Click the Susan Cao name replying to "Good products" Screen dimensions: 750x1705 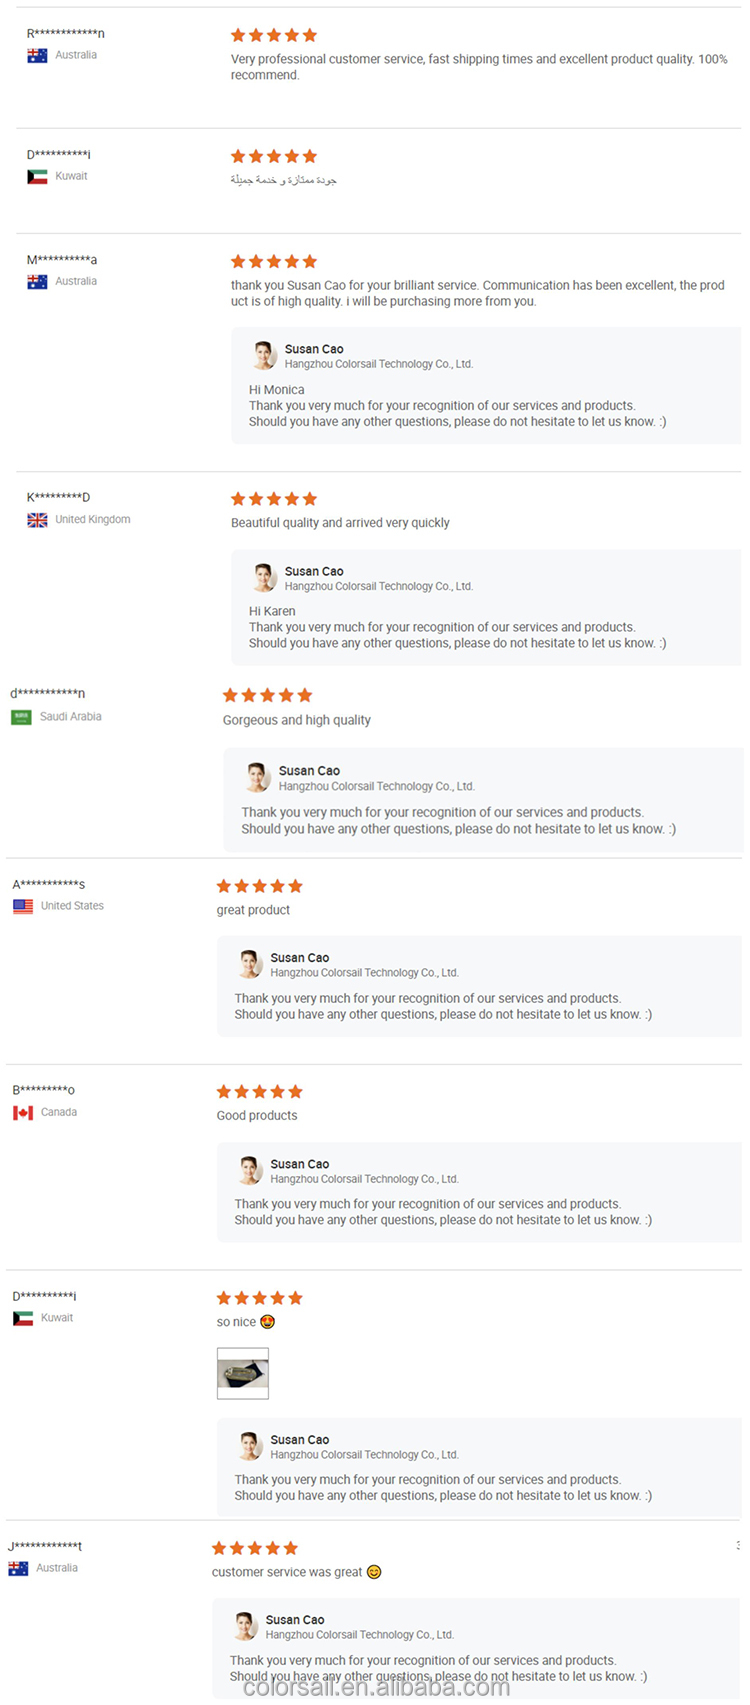click(x=299, y=1164)
